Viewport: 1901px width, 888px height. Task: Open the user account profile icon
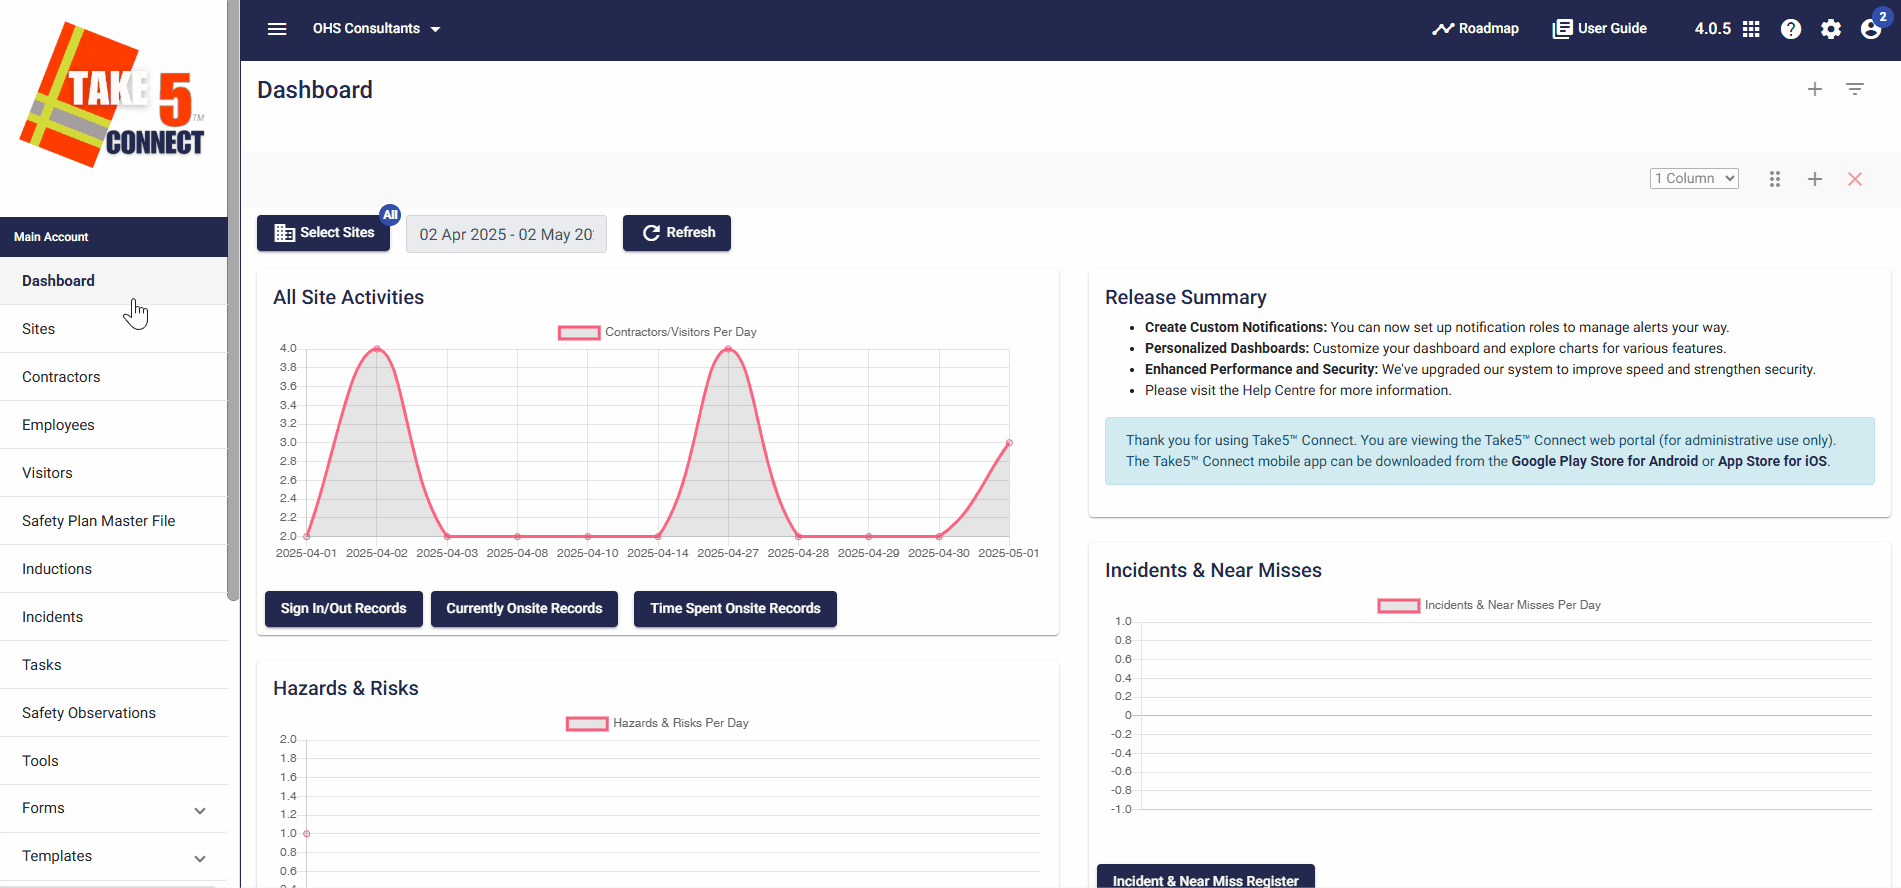[x=1871, y=29]
